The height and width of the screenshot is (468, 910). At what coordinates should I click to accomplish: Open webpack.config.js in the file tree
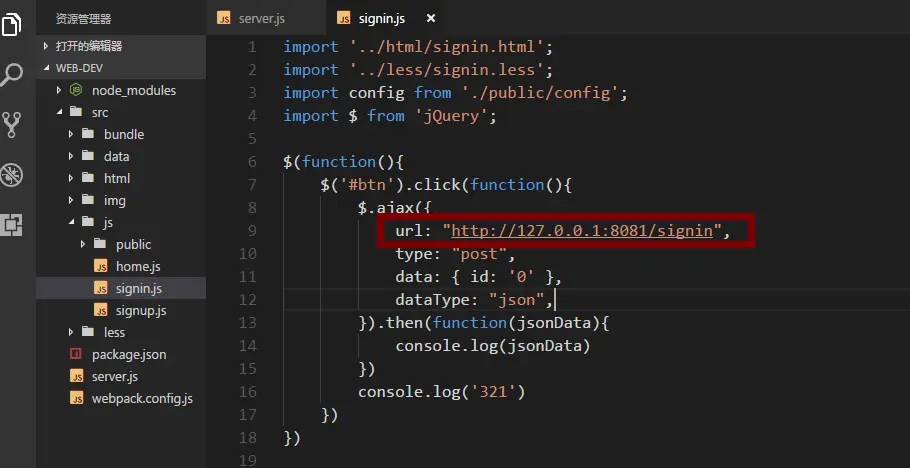coord(121,398)
